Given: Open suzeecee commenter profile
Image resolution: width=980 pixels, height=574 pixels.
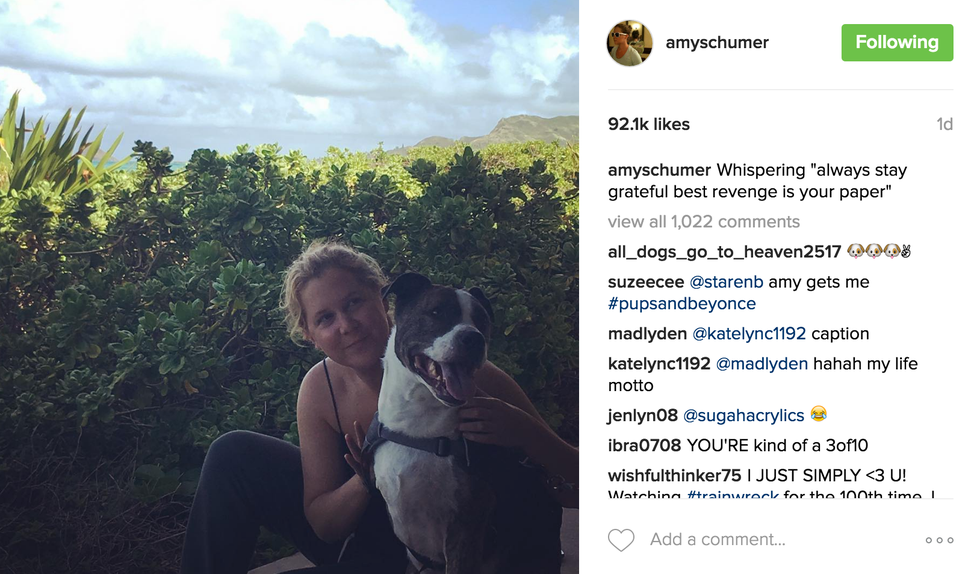Looking at the screenshot, I should pos(646,282).
